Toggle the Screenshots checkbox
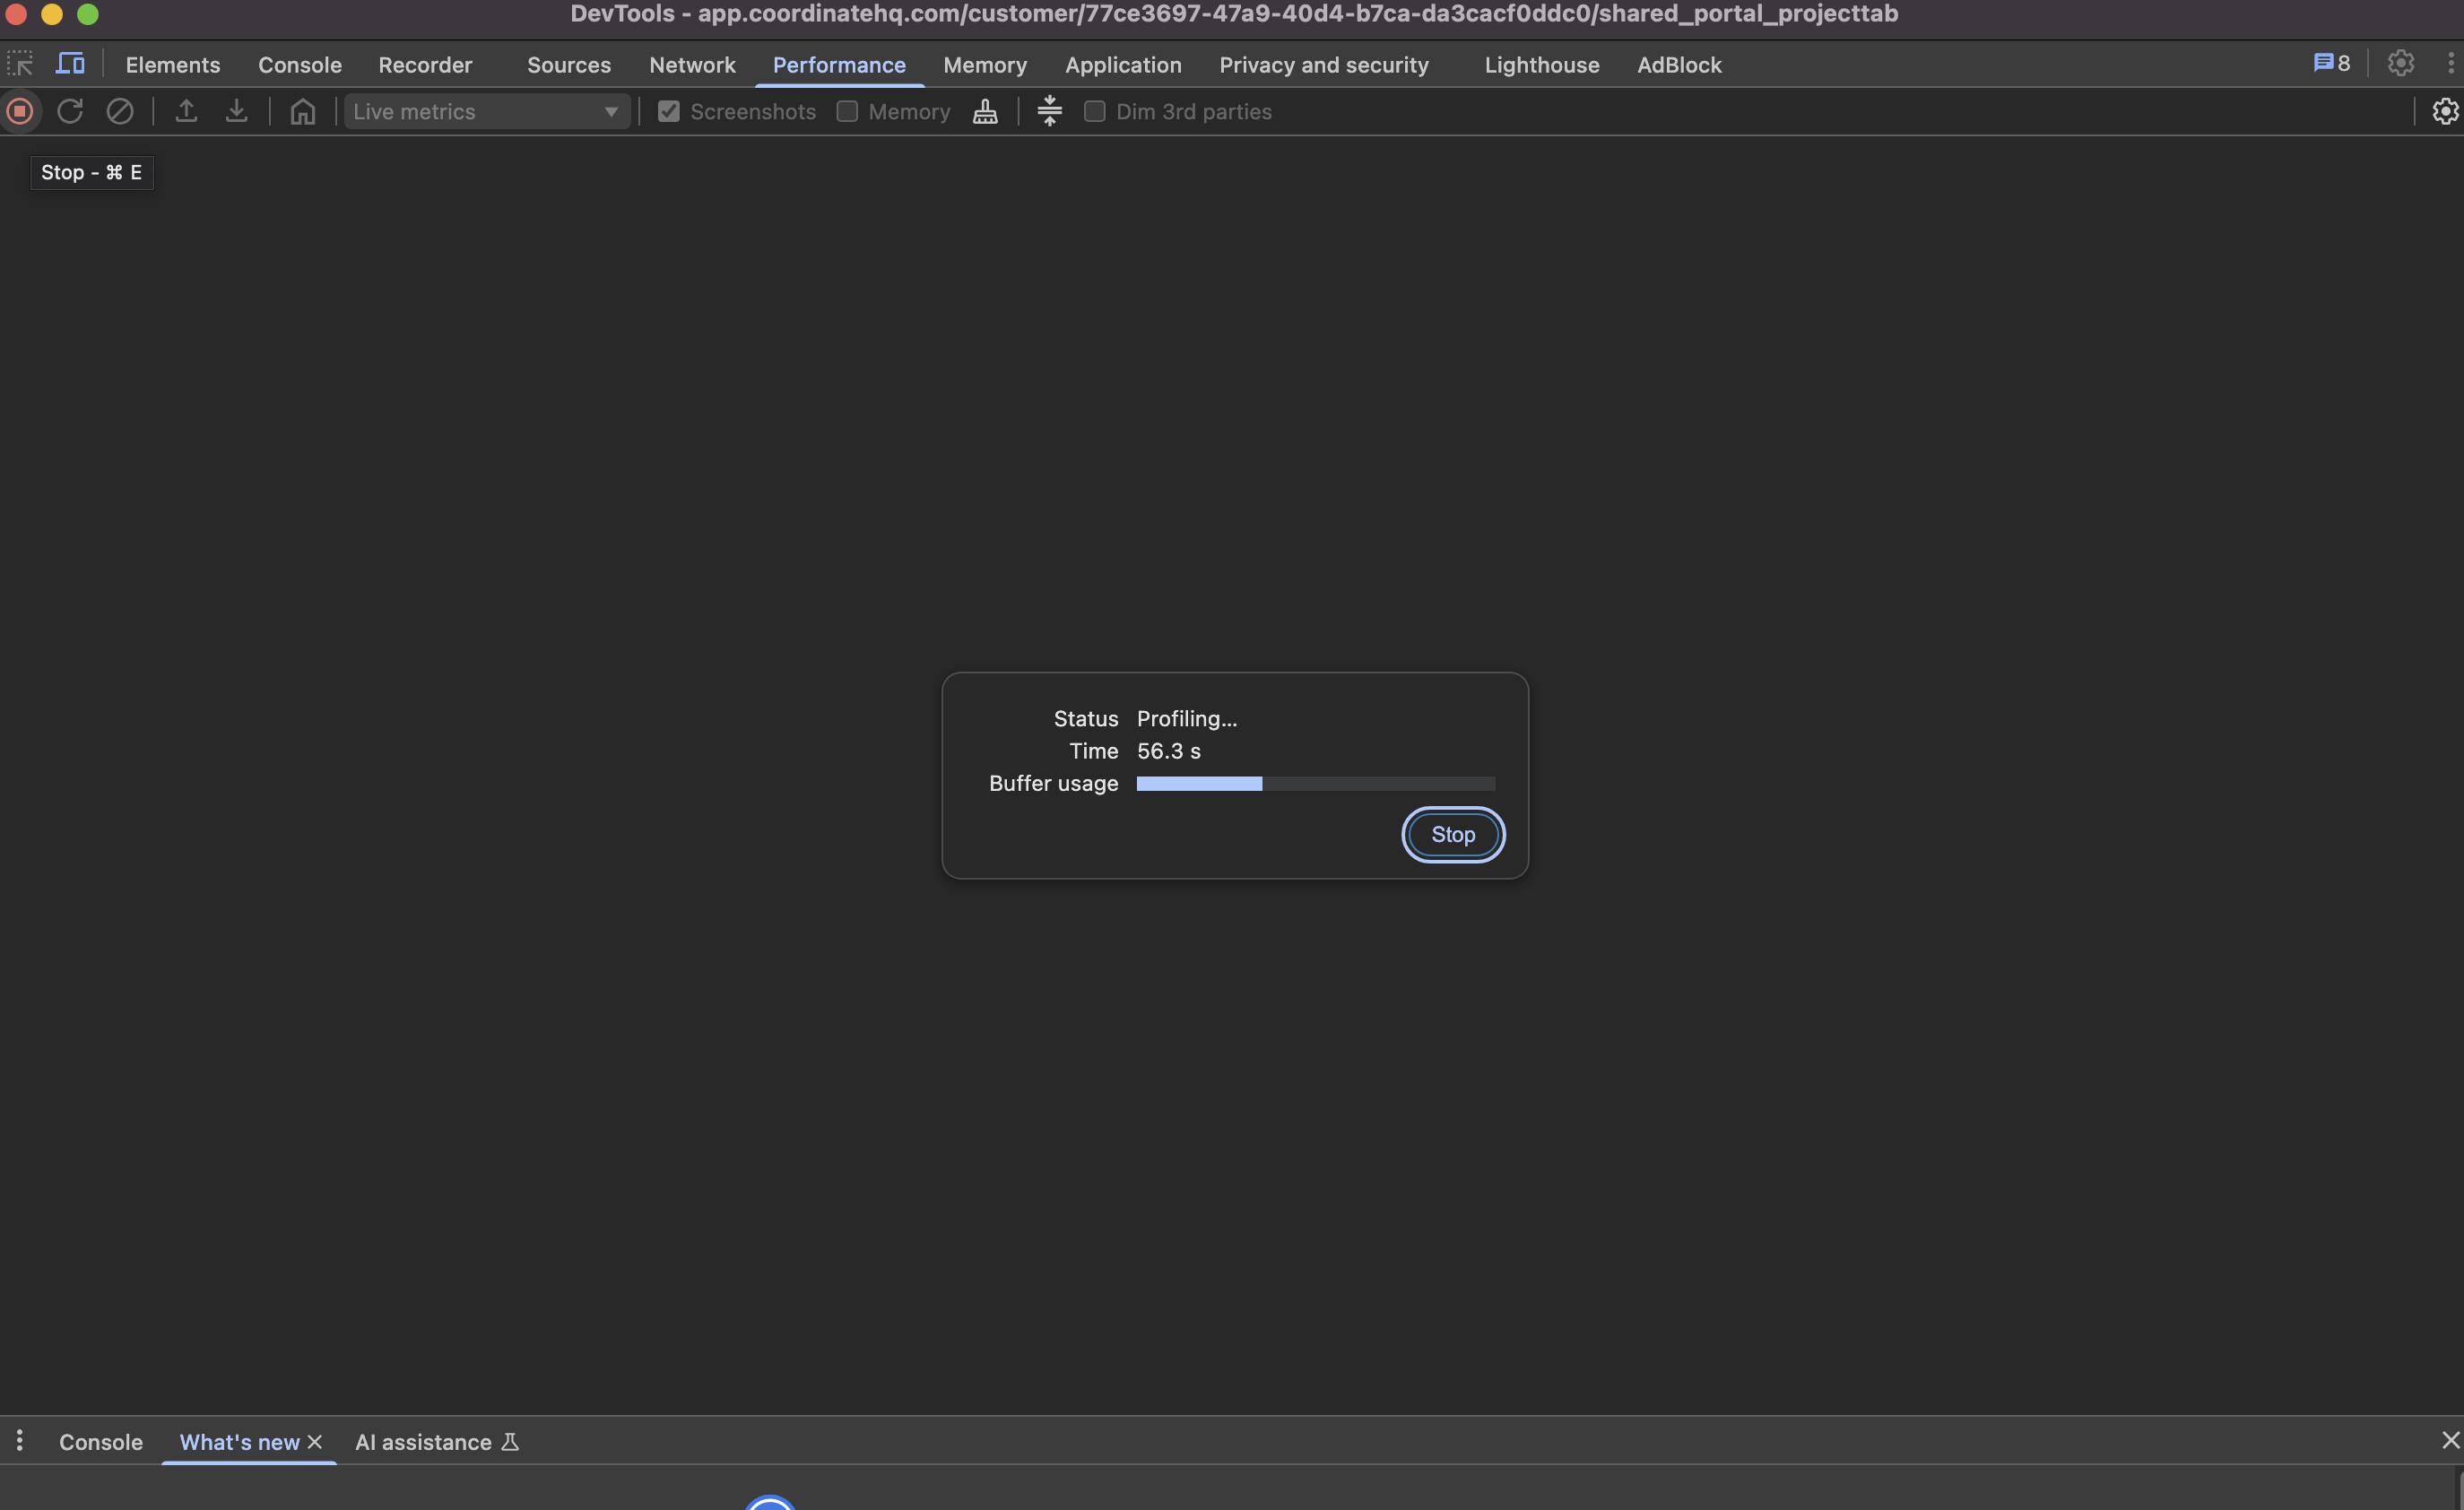The image size is (2464, 1510). click(669, 111)
